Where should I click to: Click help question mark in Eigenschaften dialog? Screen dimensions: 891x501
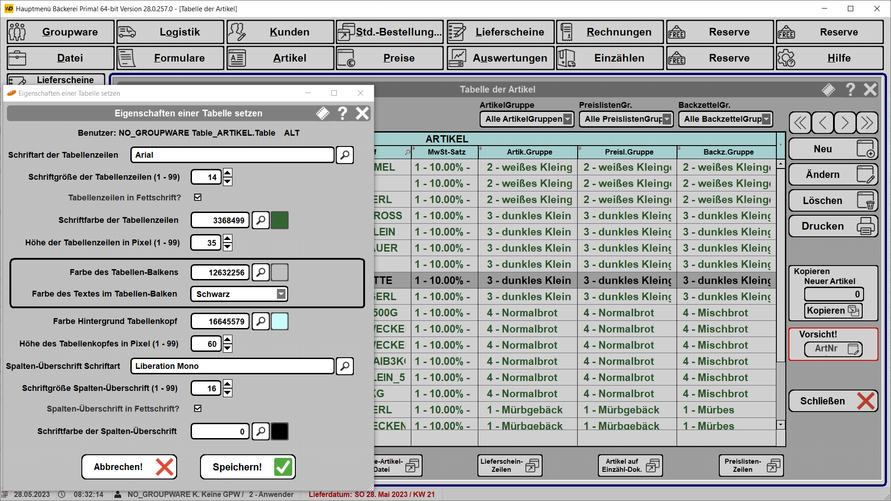342,114
